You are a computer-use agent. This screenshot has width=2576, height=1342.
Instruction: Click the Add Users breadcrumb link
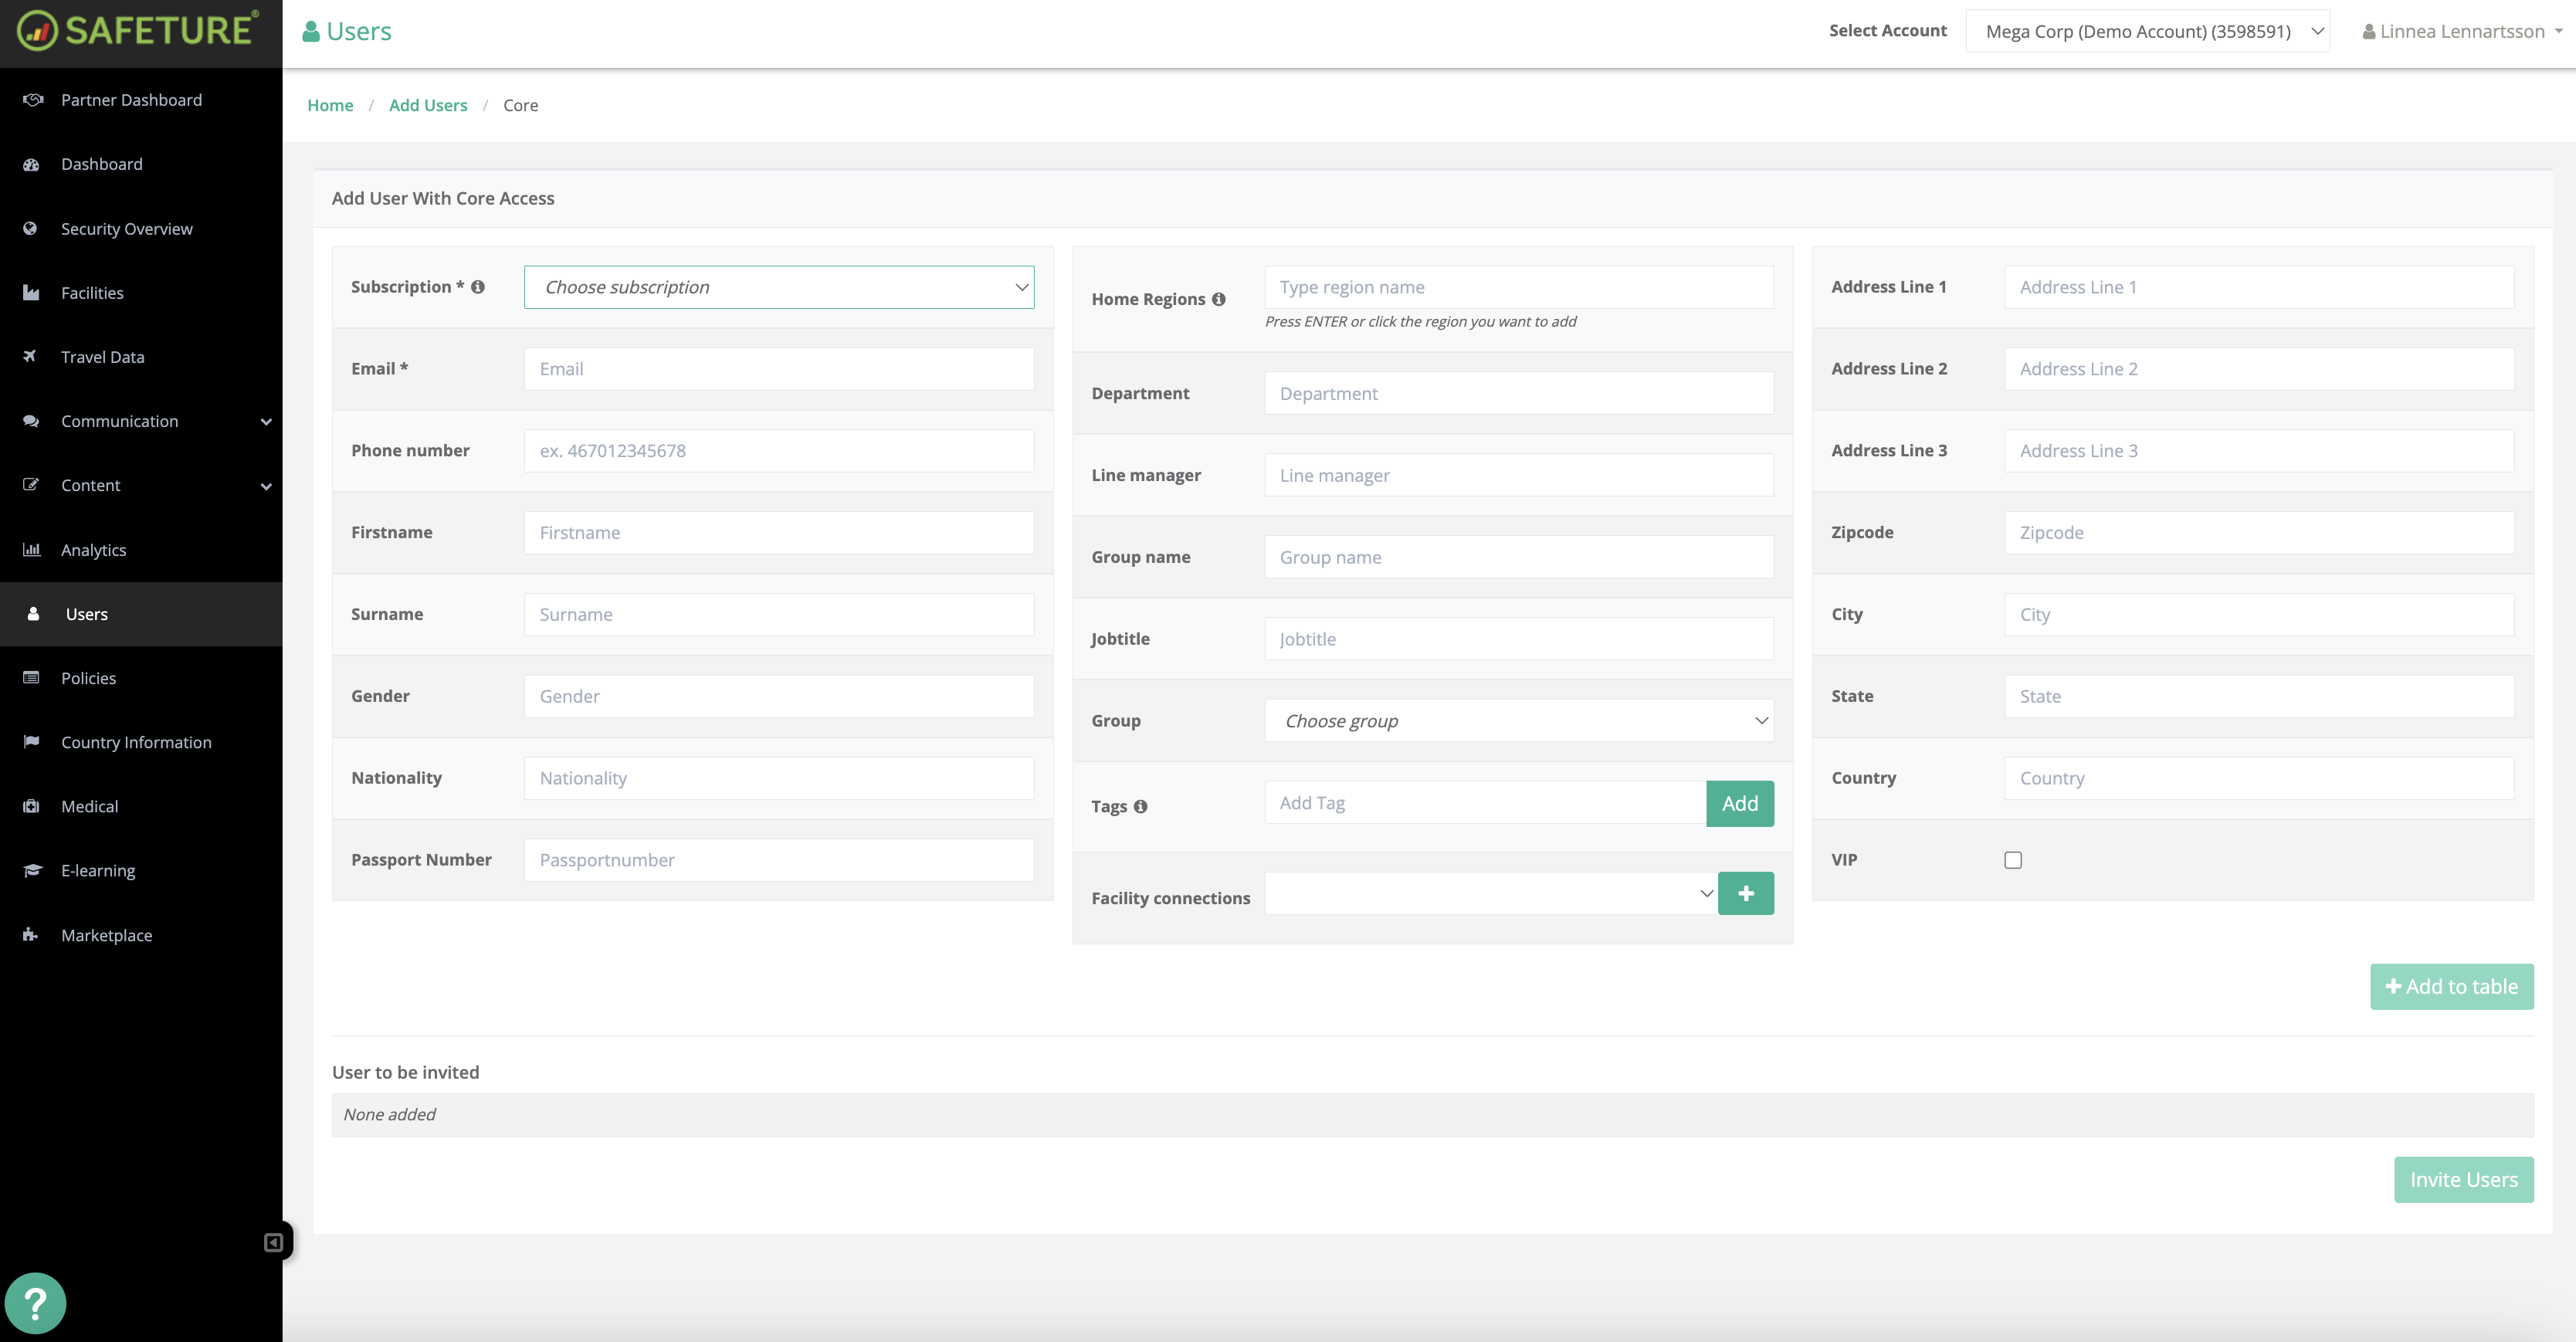pos(428,105)
